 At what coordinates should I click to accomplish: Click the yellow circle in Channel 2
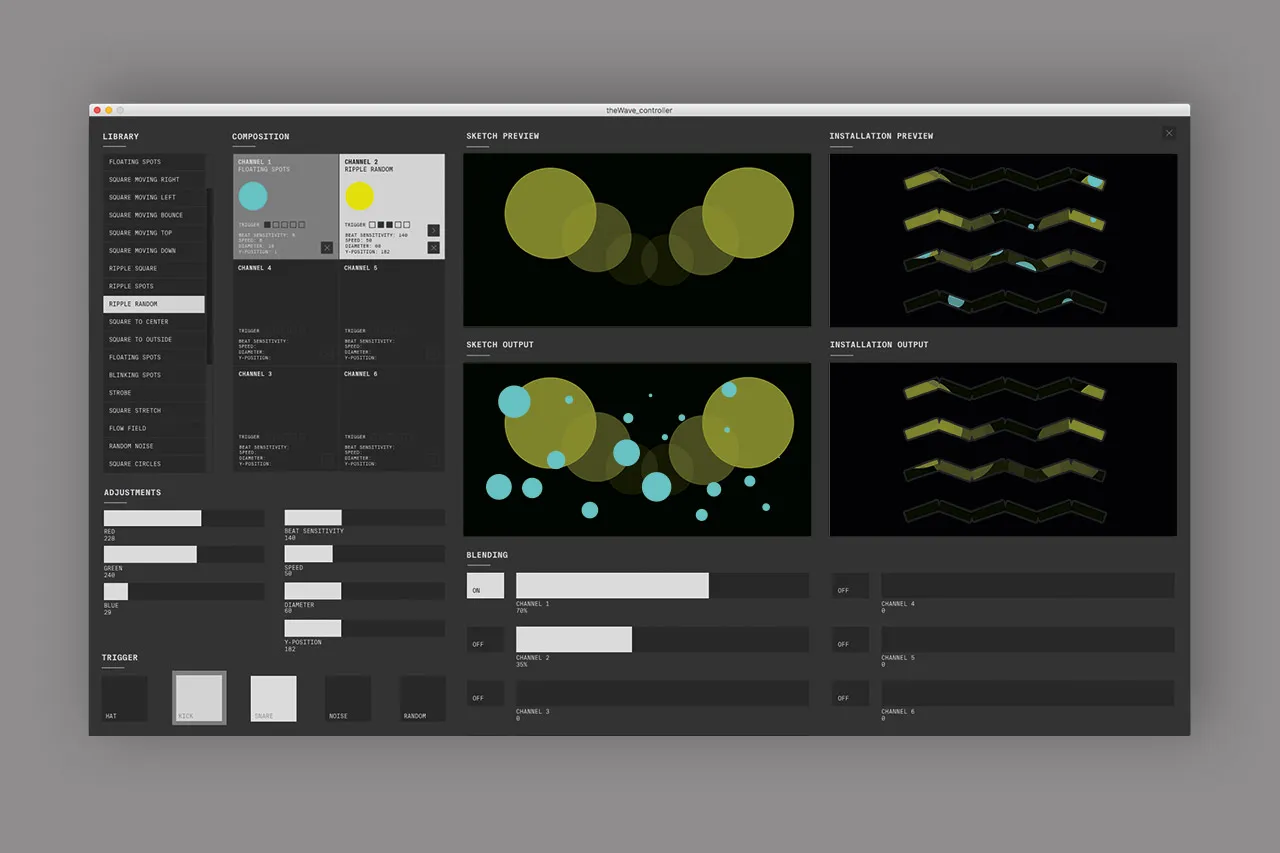point(359,196)
